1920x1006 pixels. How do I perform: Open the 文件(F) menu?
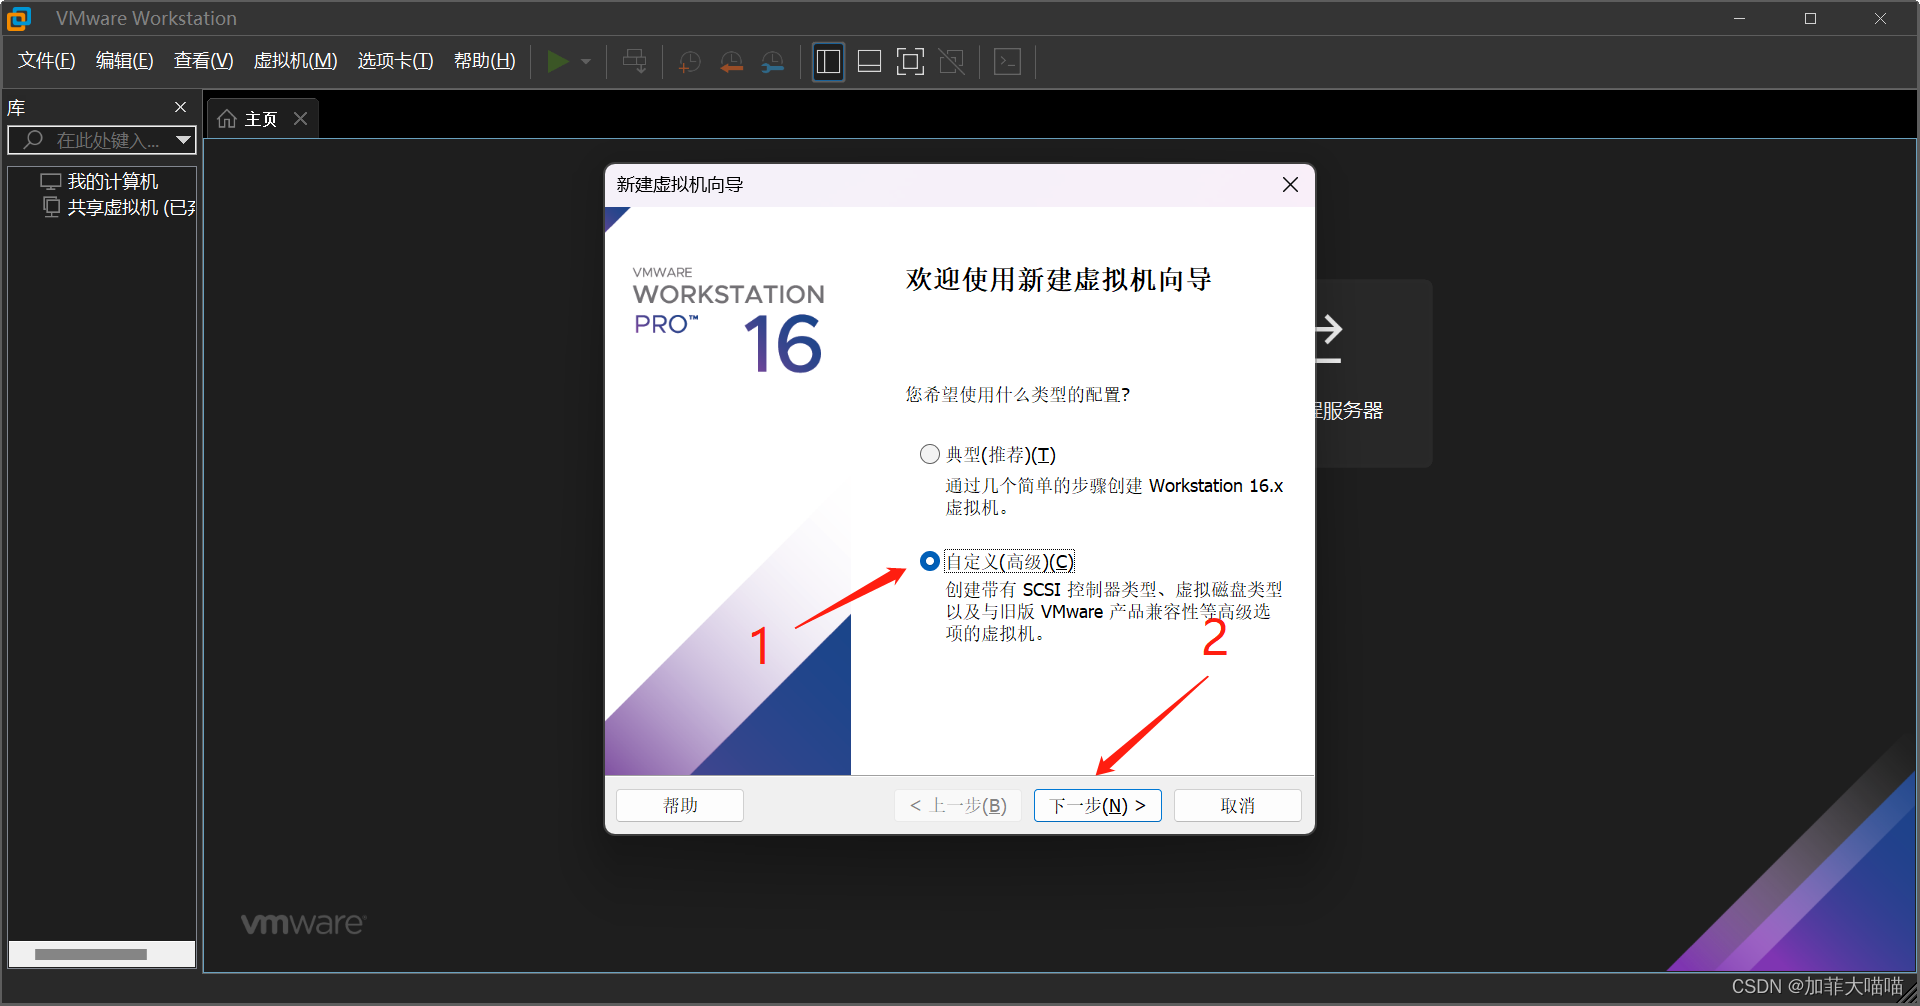pos(47,61)
